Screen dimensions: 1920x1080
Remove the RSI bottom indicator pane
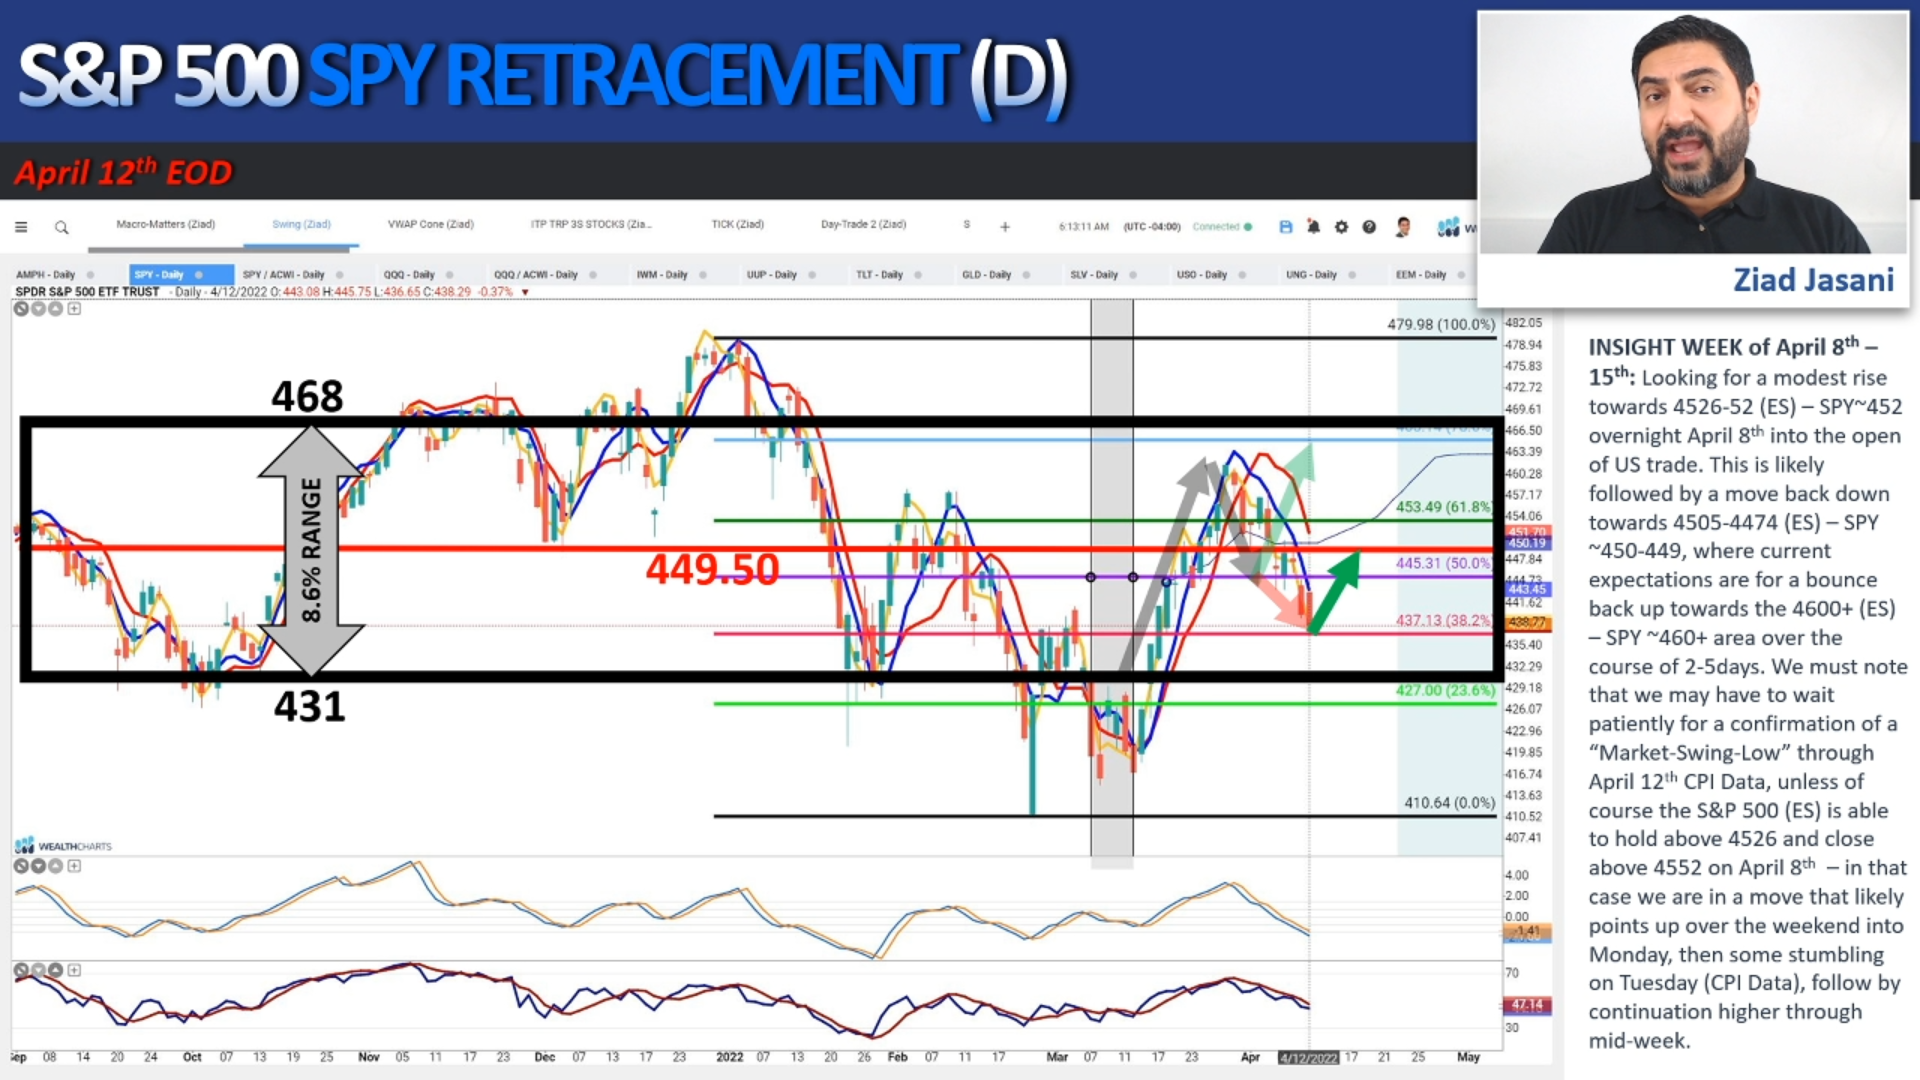click(20, 970)
